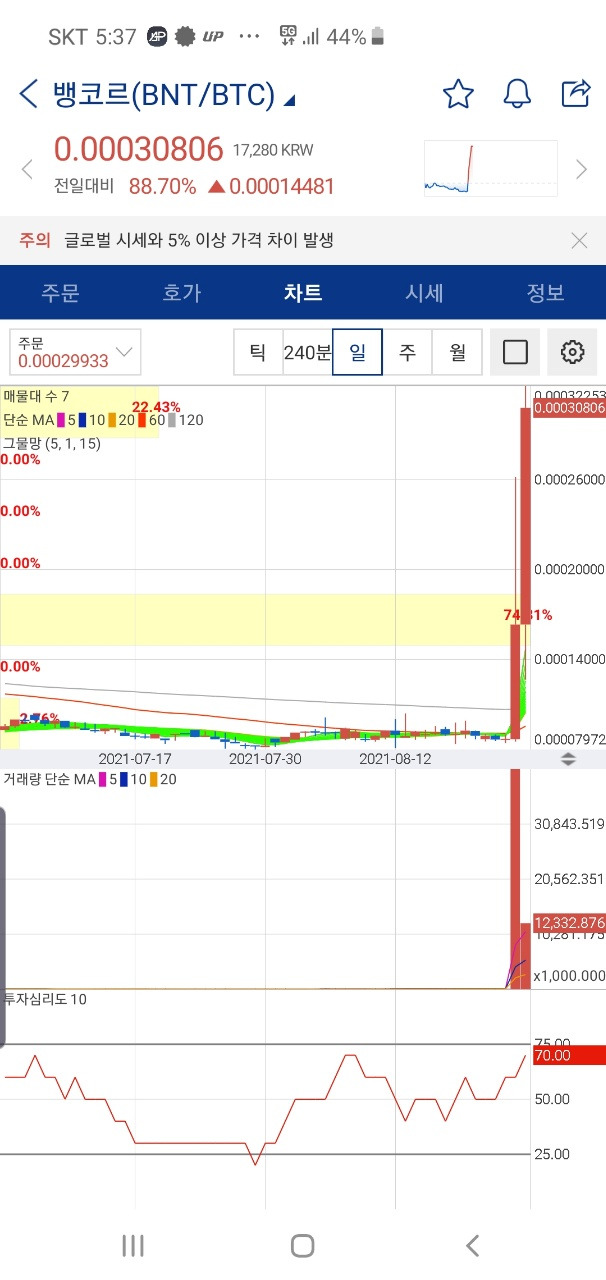Open the mini price chart thumbnail
This screenshot has width=606, height=1280.
click(490, 168)
